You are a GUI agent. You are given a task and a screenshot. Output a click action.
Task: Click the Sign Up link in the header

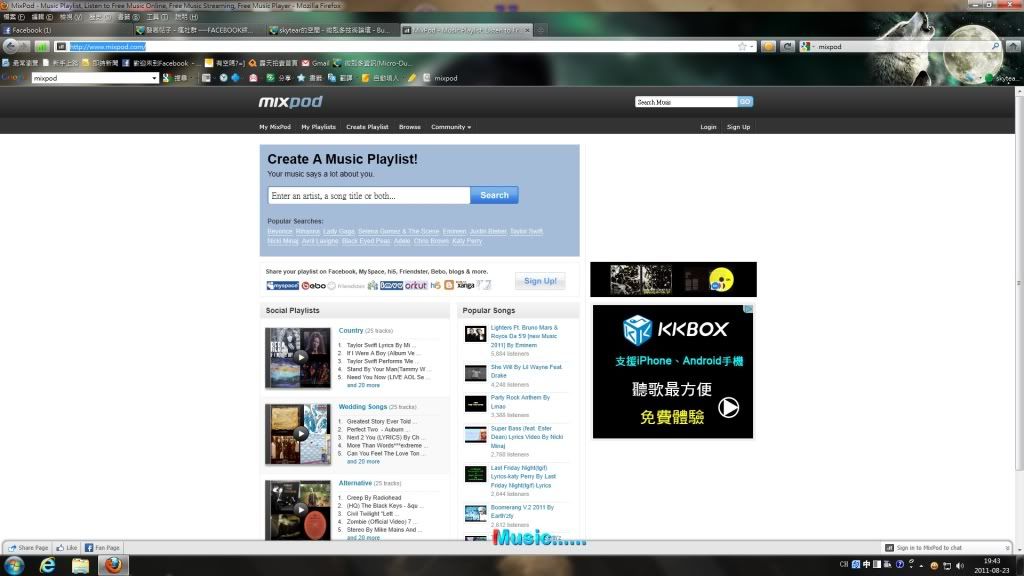[x=738, y=127]
